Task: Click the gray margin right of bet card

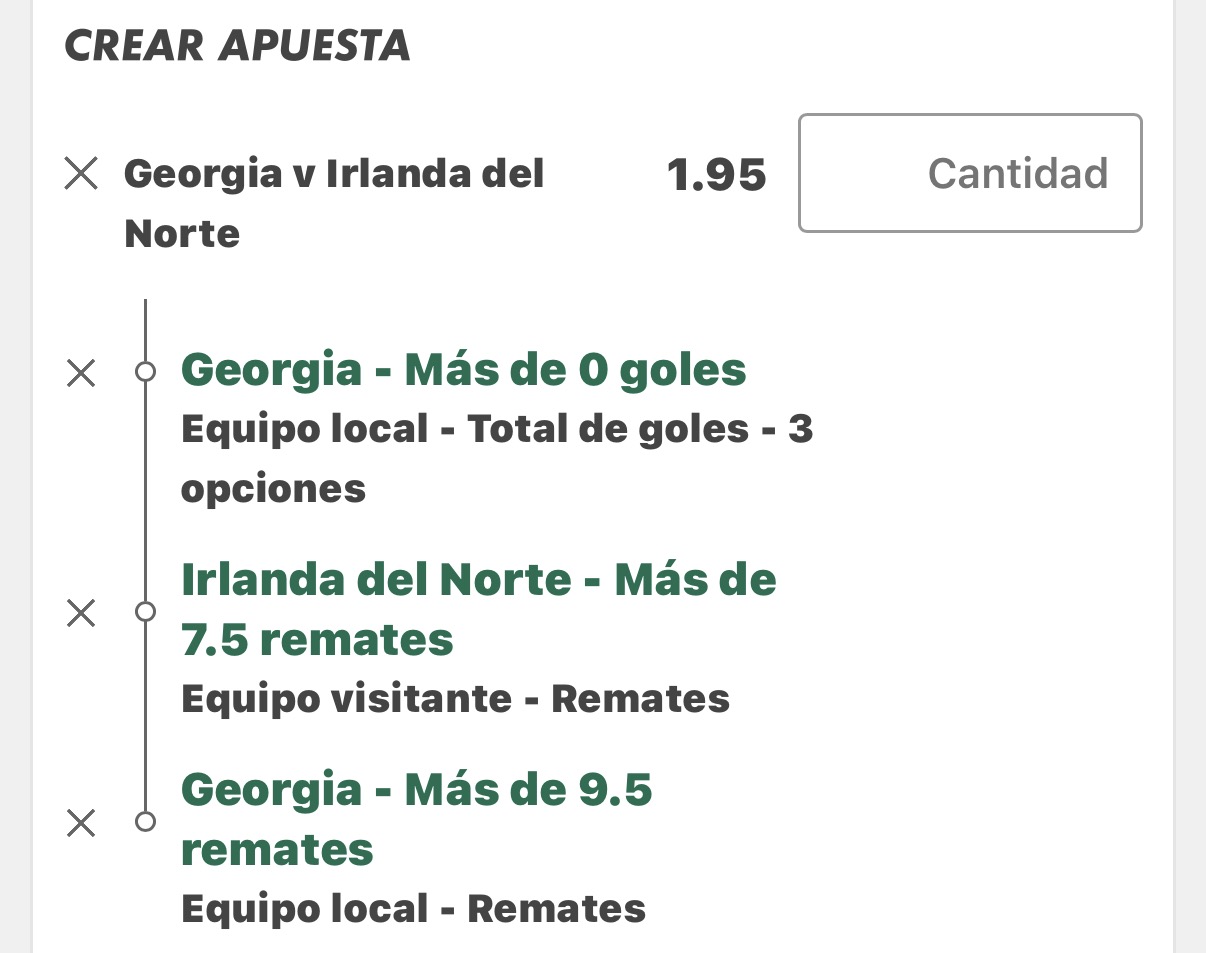Action: coord(1189,476)
